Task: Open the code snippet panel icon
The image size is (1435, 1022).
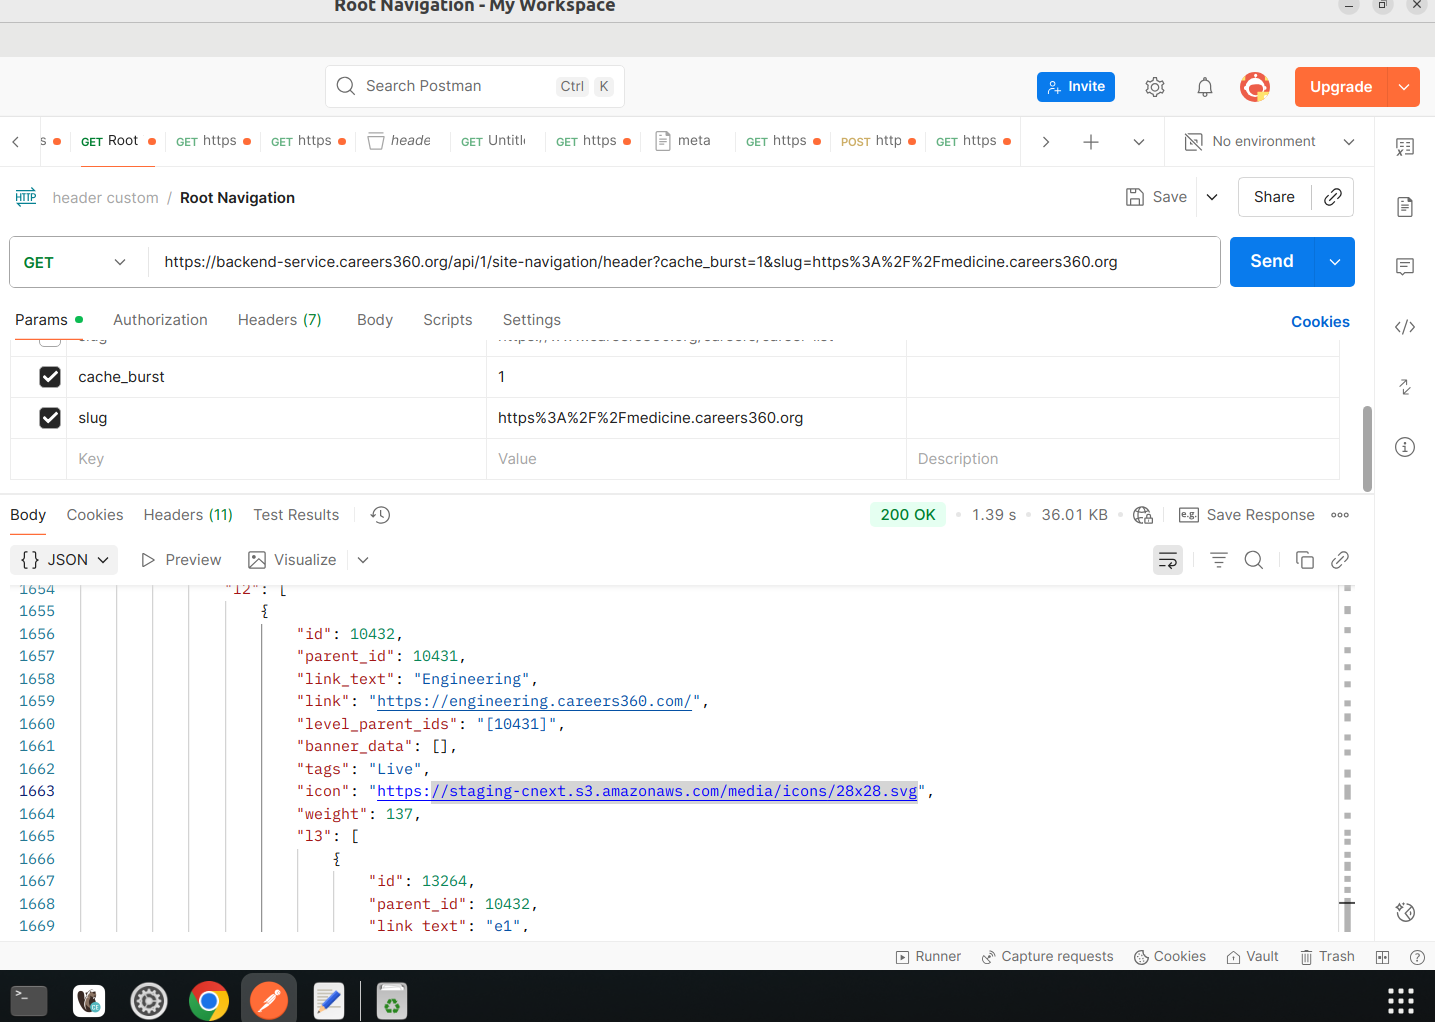Action: pos(1404,327)
